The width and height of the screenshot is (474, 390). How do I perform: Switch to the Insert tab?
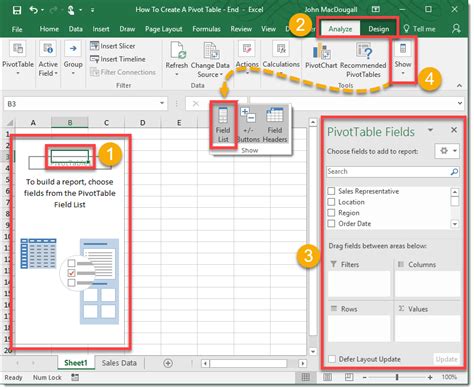tap(101, 29)
